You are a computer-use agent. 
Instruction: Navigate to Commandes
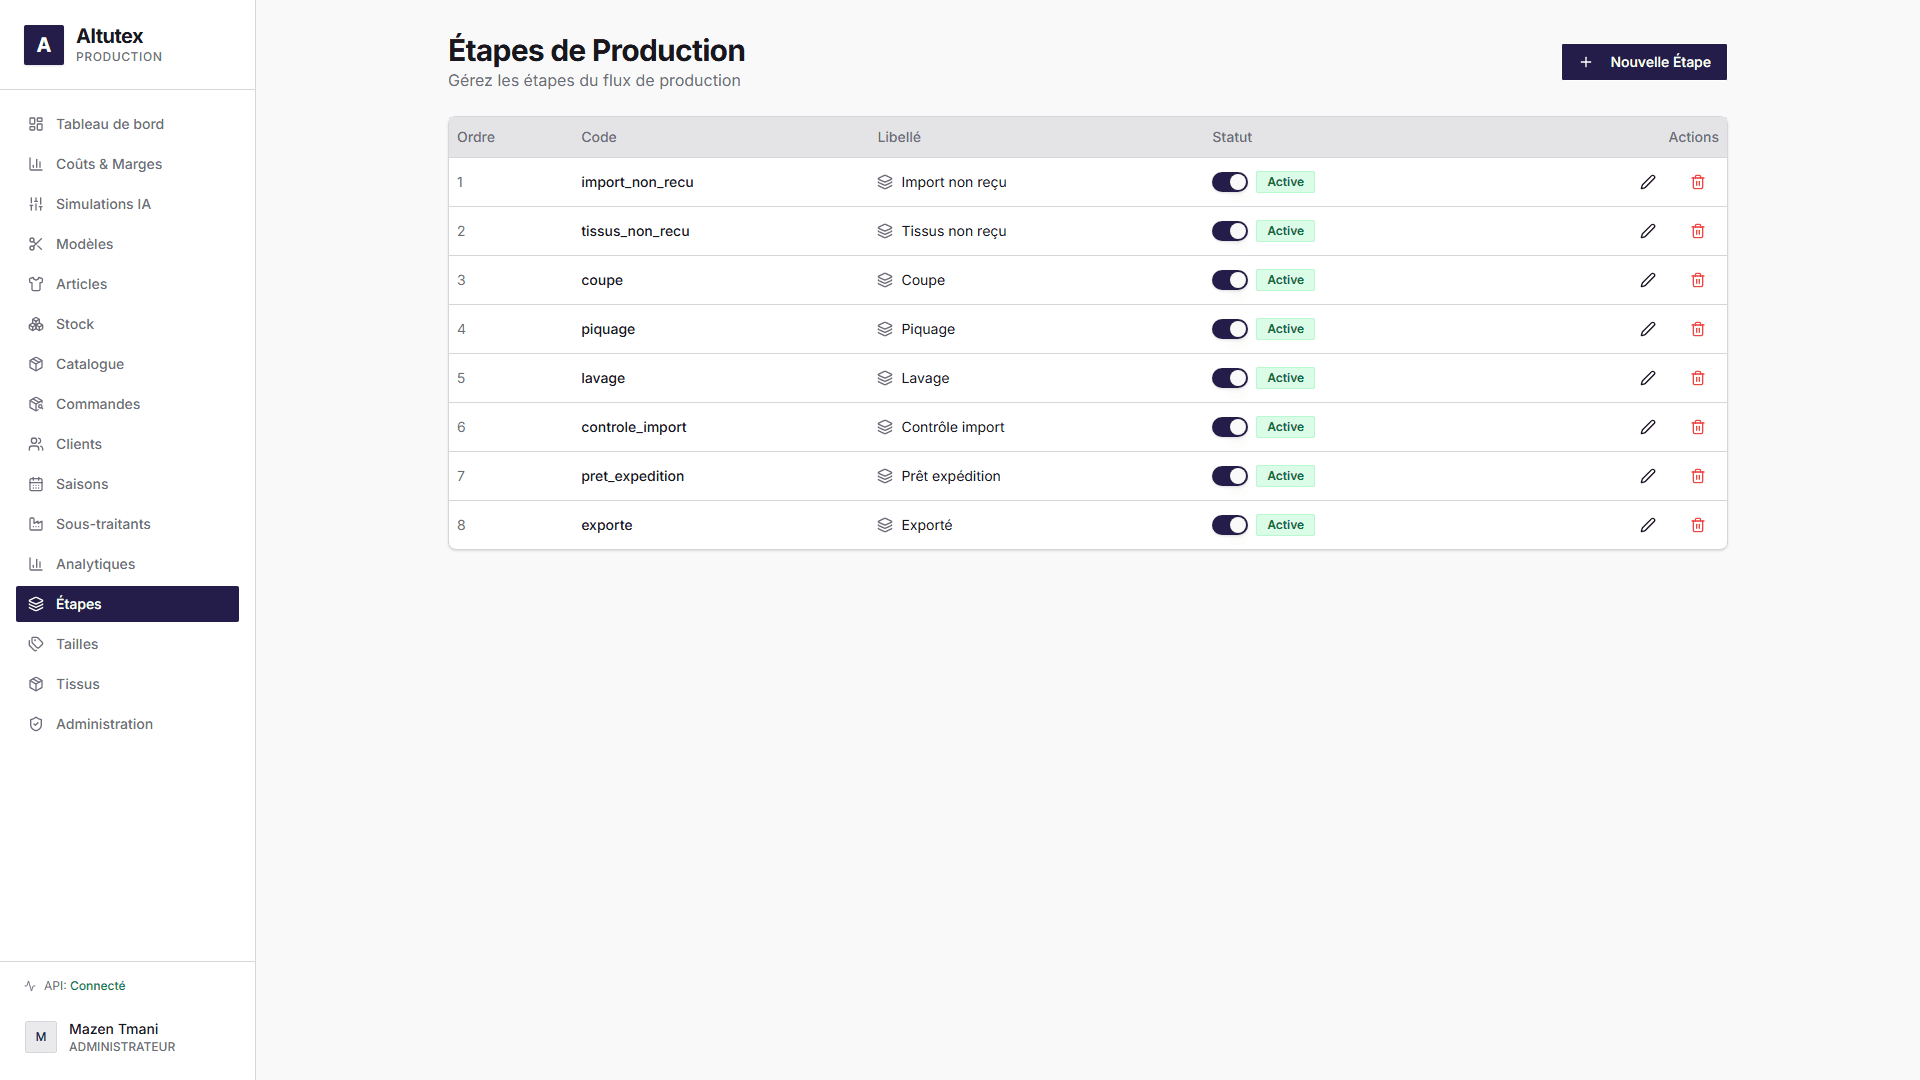pyautogui.click(x=127, y=404)
